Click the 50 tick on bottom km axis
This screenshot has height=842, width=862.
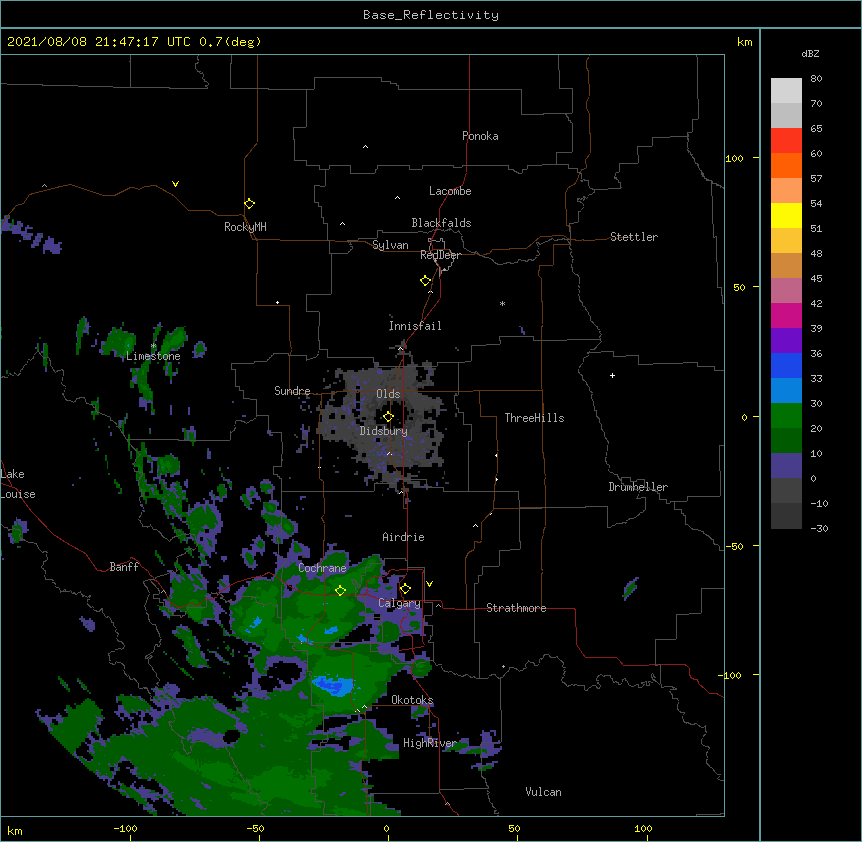click(x=514, y=828)
